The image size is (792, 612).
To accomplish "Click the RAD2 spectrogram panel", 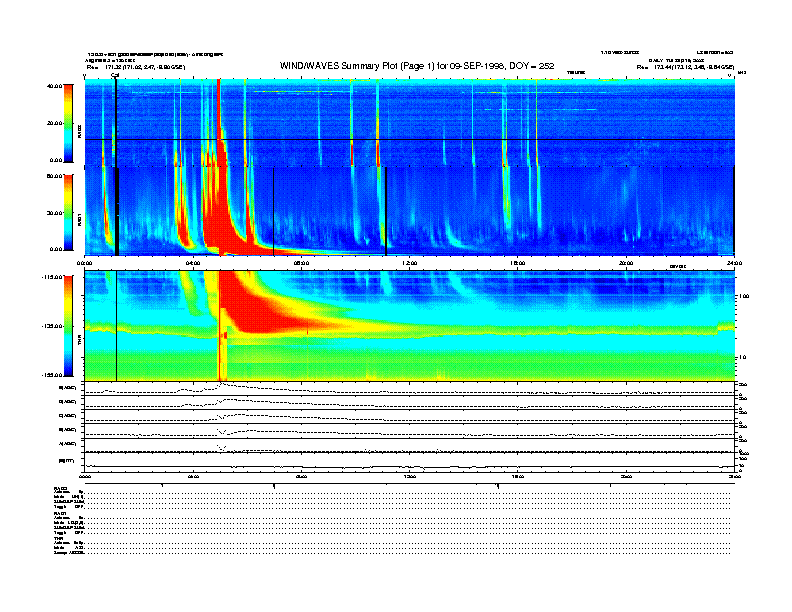I will [x=409, y=123].
